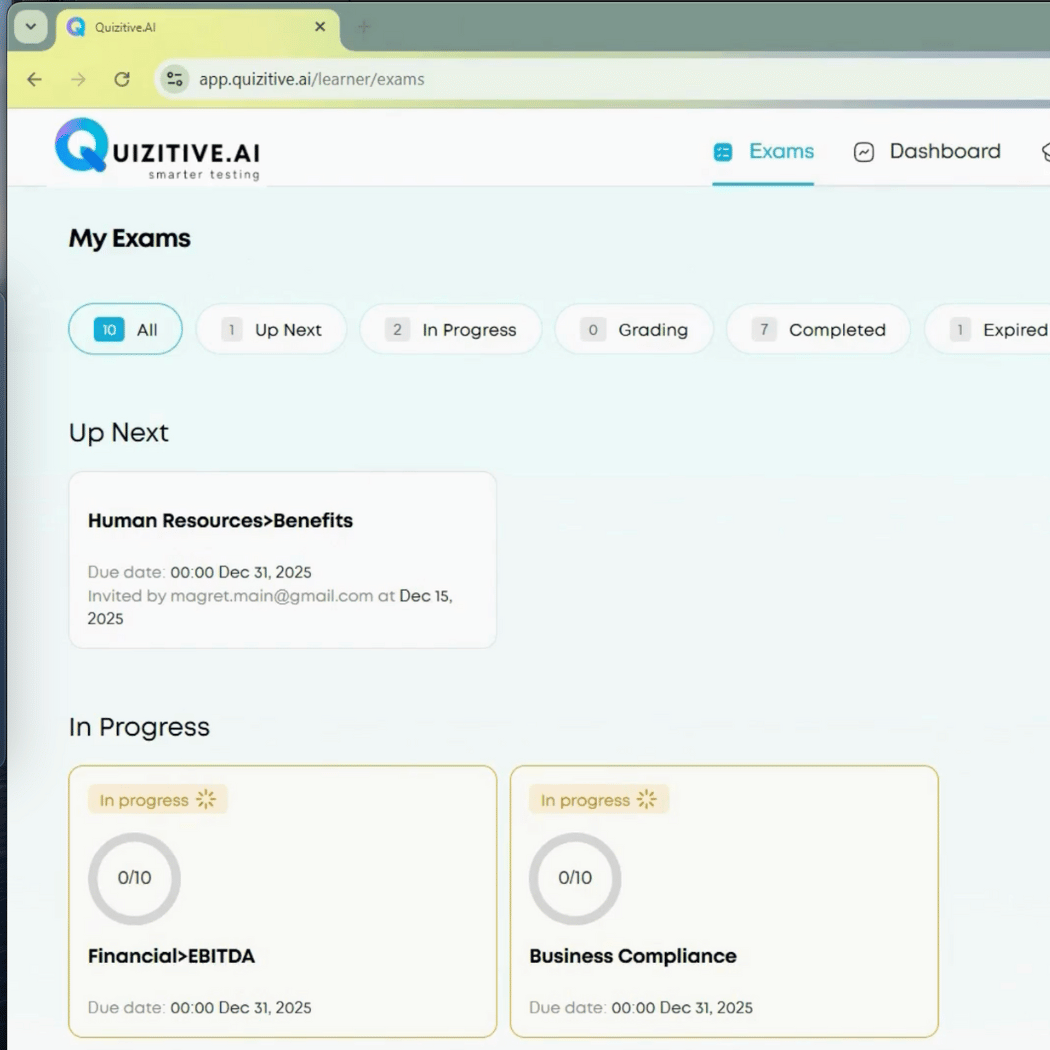Image resolution: width=1050 pixels, height=1050 pixels.
Task: Click the Quizitive.AI logo
Action: tap(157, 149)
